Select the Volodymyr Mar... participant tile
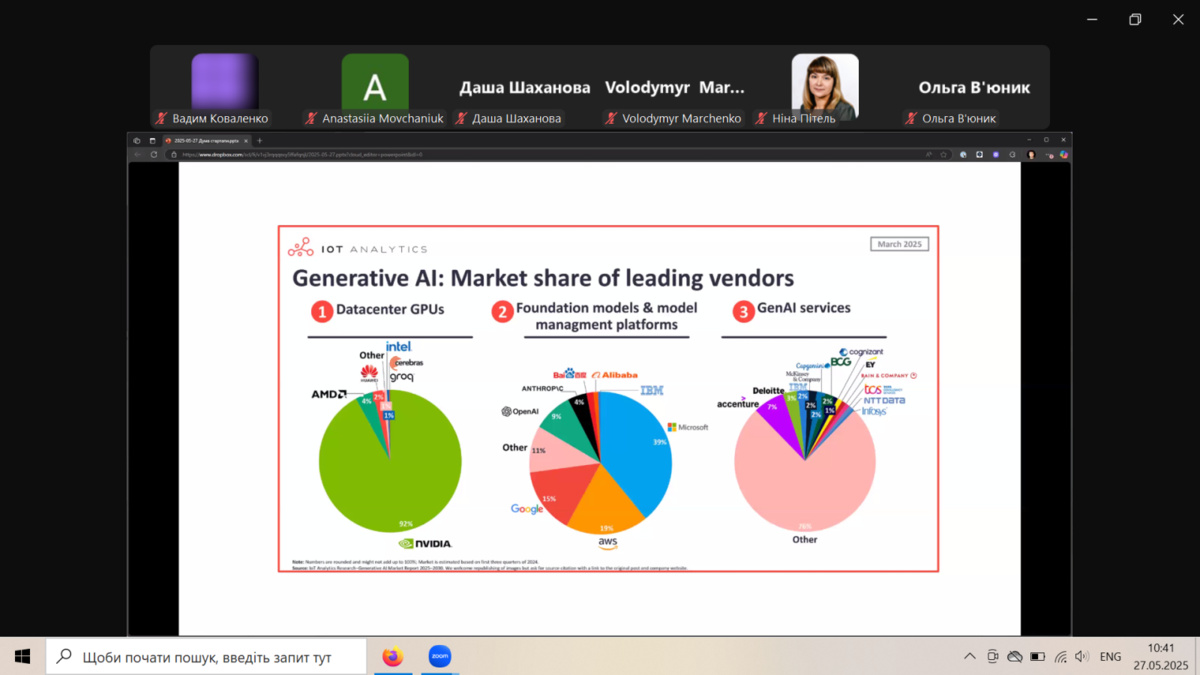 coord(675,87)
